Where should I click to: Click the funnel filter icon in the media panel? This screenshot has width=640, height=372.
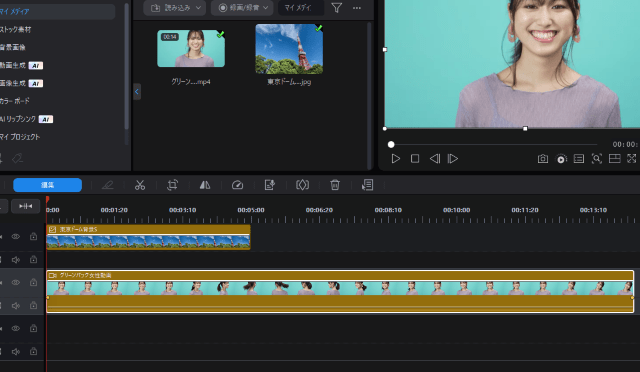(336, 8)
